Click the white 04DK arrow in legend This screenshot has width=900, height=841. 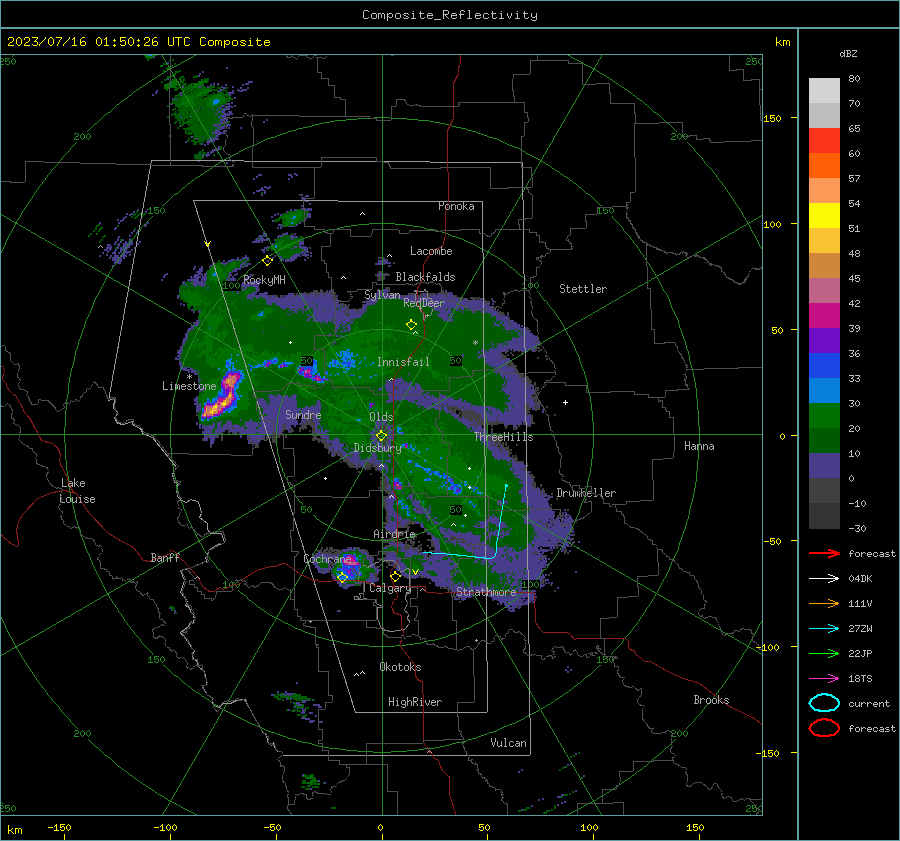(824, 578)
